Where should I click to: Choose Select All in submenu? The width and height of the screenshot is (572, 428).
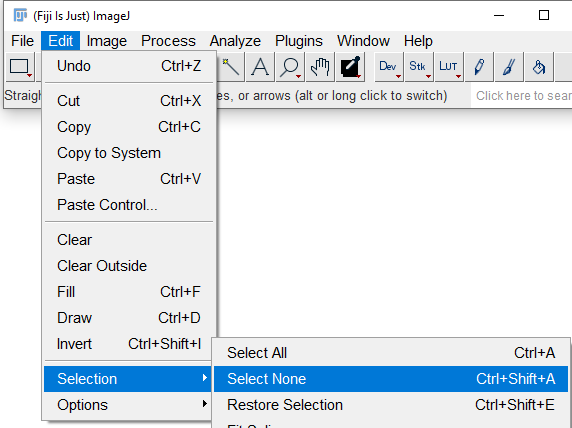tap(391, 353)
